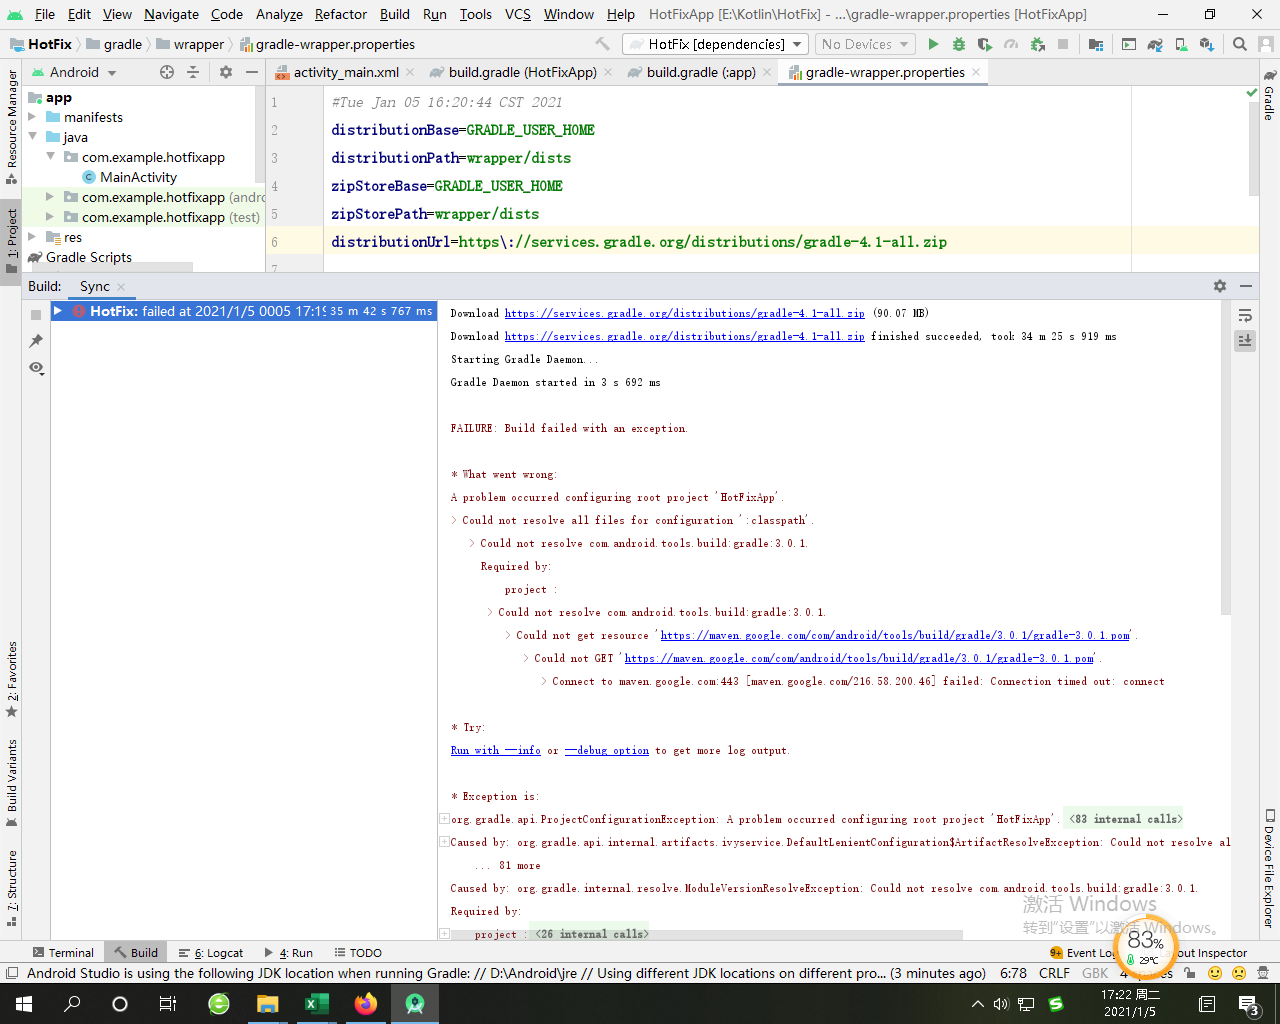Open the gradle-3.0.1.pom resource link
1280x1024 pixels.
(895, 635)
